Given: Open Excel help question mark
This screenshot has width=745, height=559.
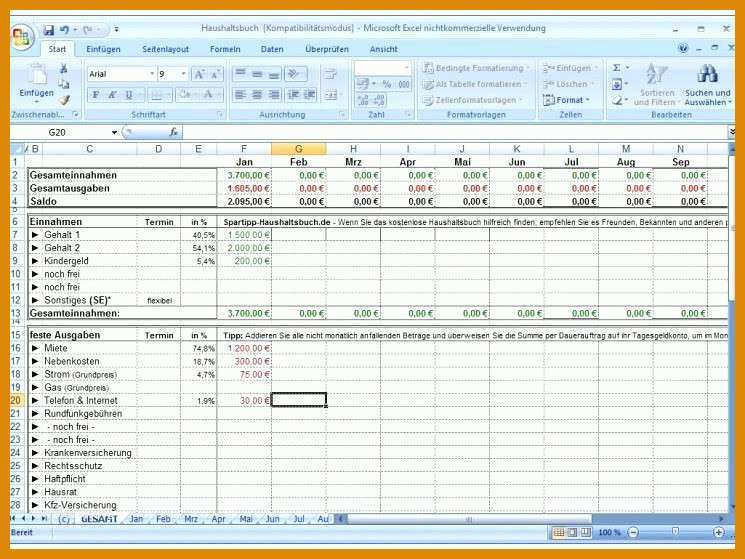Looking at the screenshot, I should click(x=683, y=48).
